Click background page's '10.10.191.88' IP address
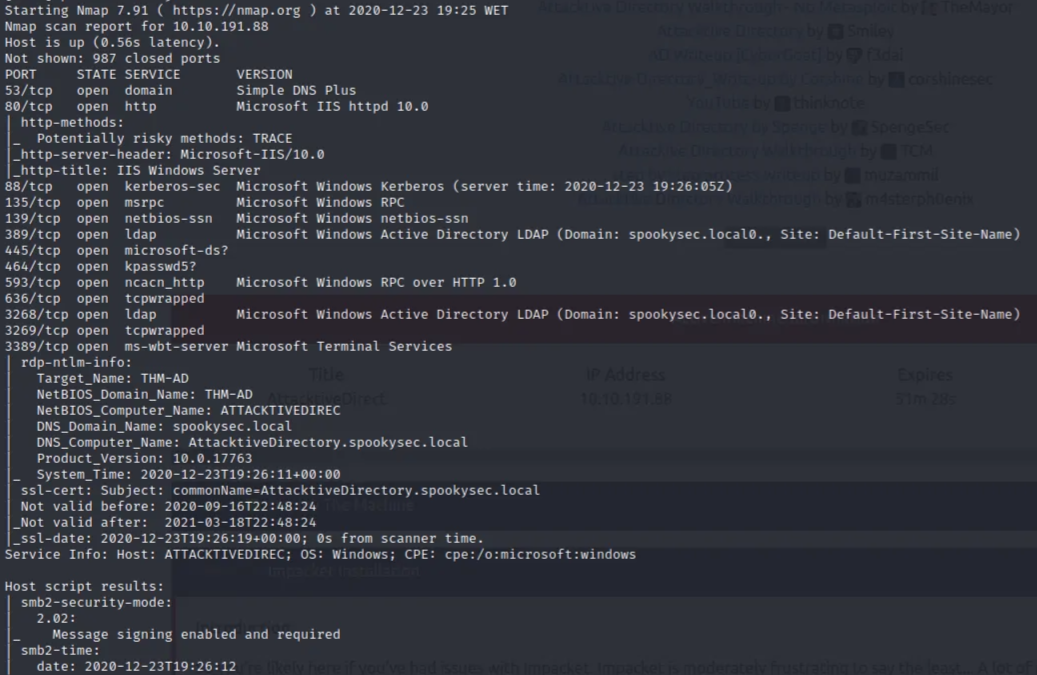1037x675 pixels. tap(626, 399)
